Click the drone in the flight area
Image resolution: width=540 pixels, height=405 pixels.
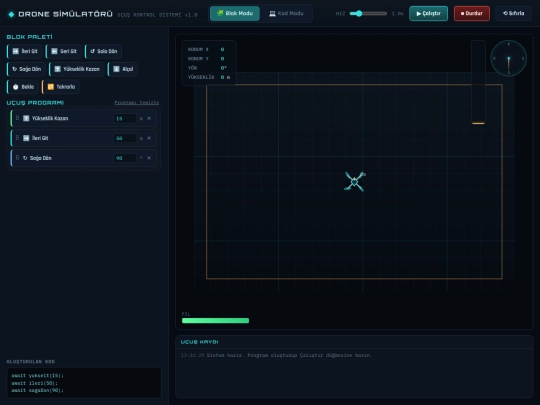coord(355,181)
